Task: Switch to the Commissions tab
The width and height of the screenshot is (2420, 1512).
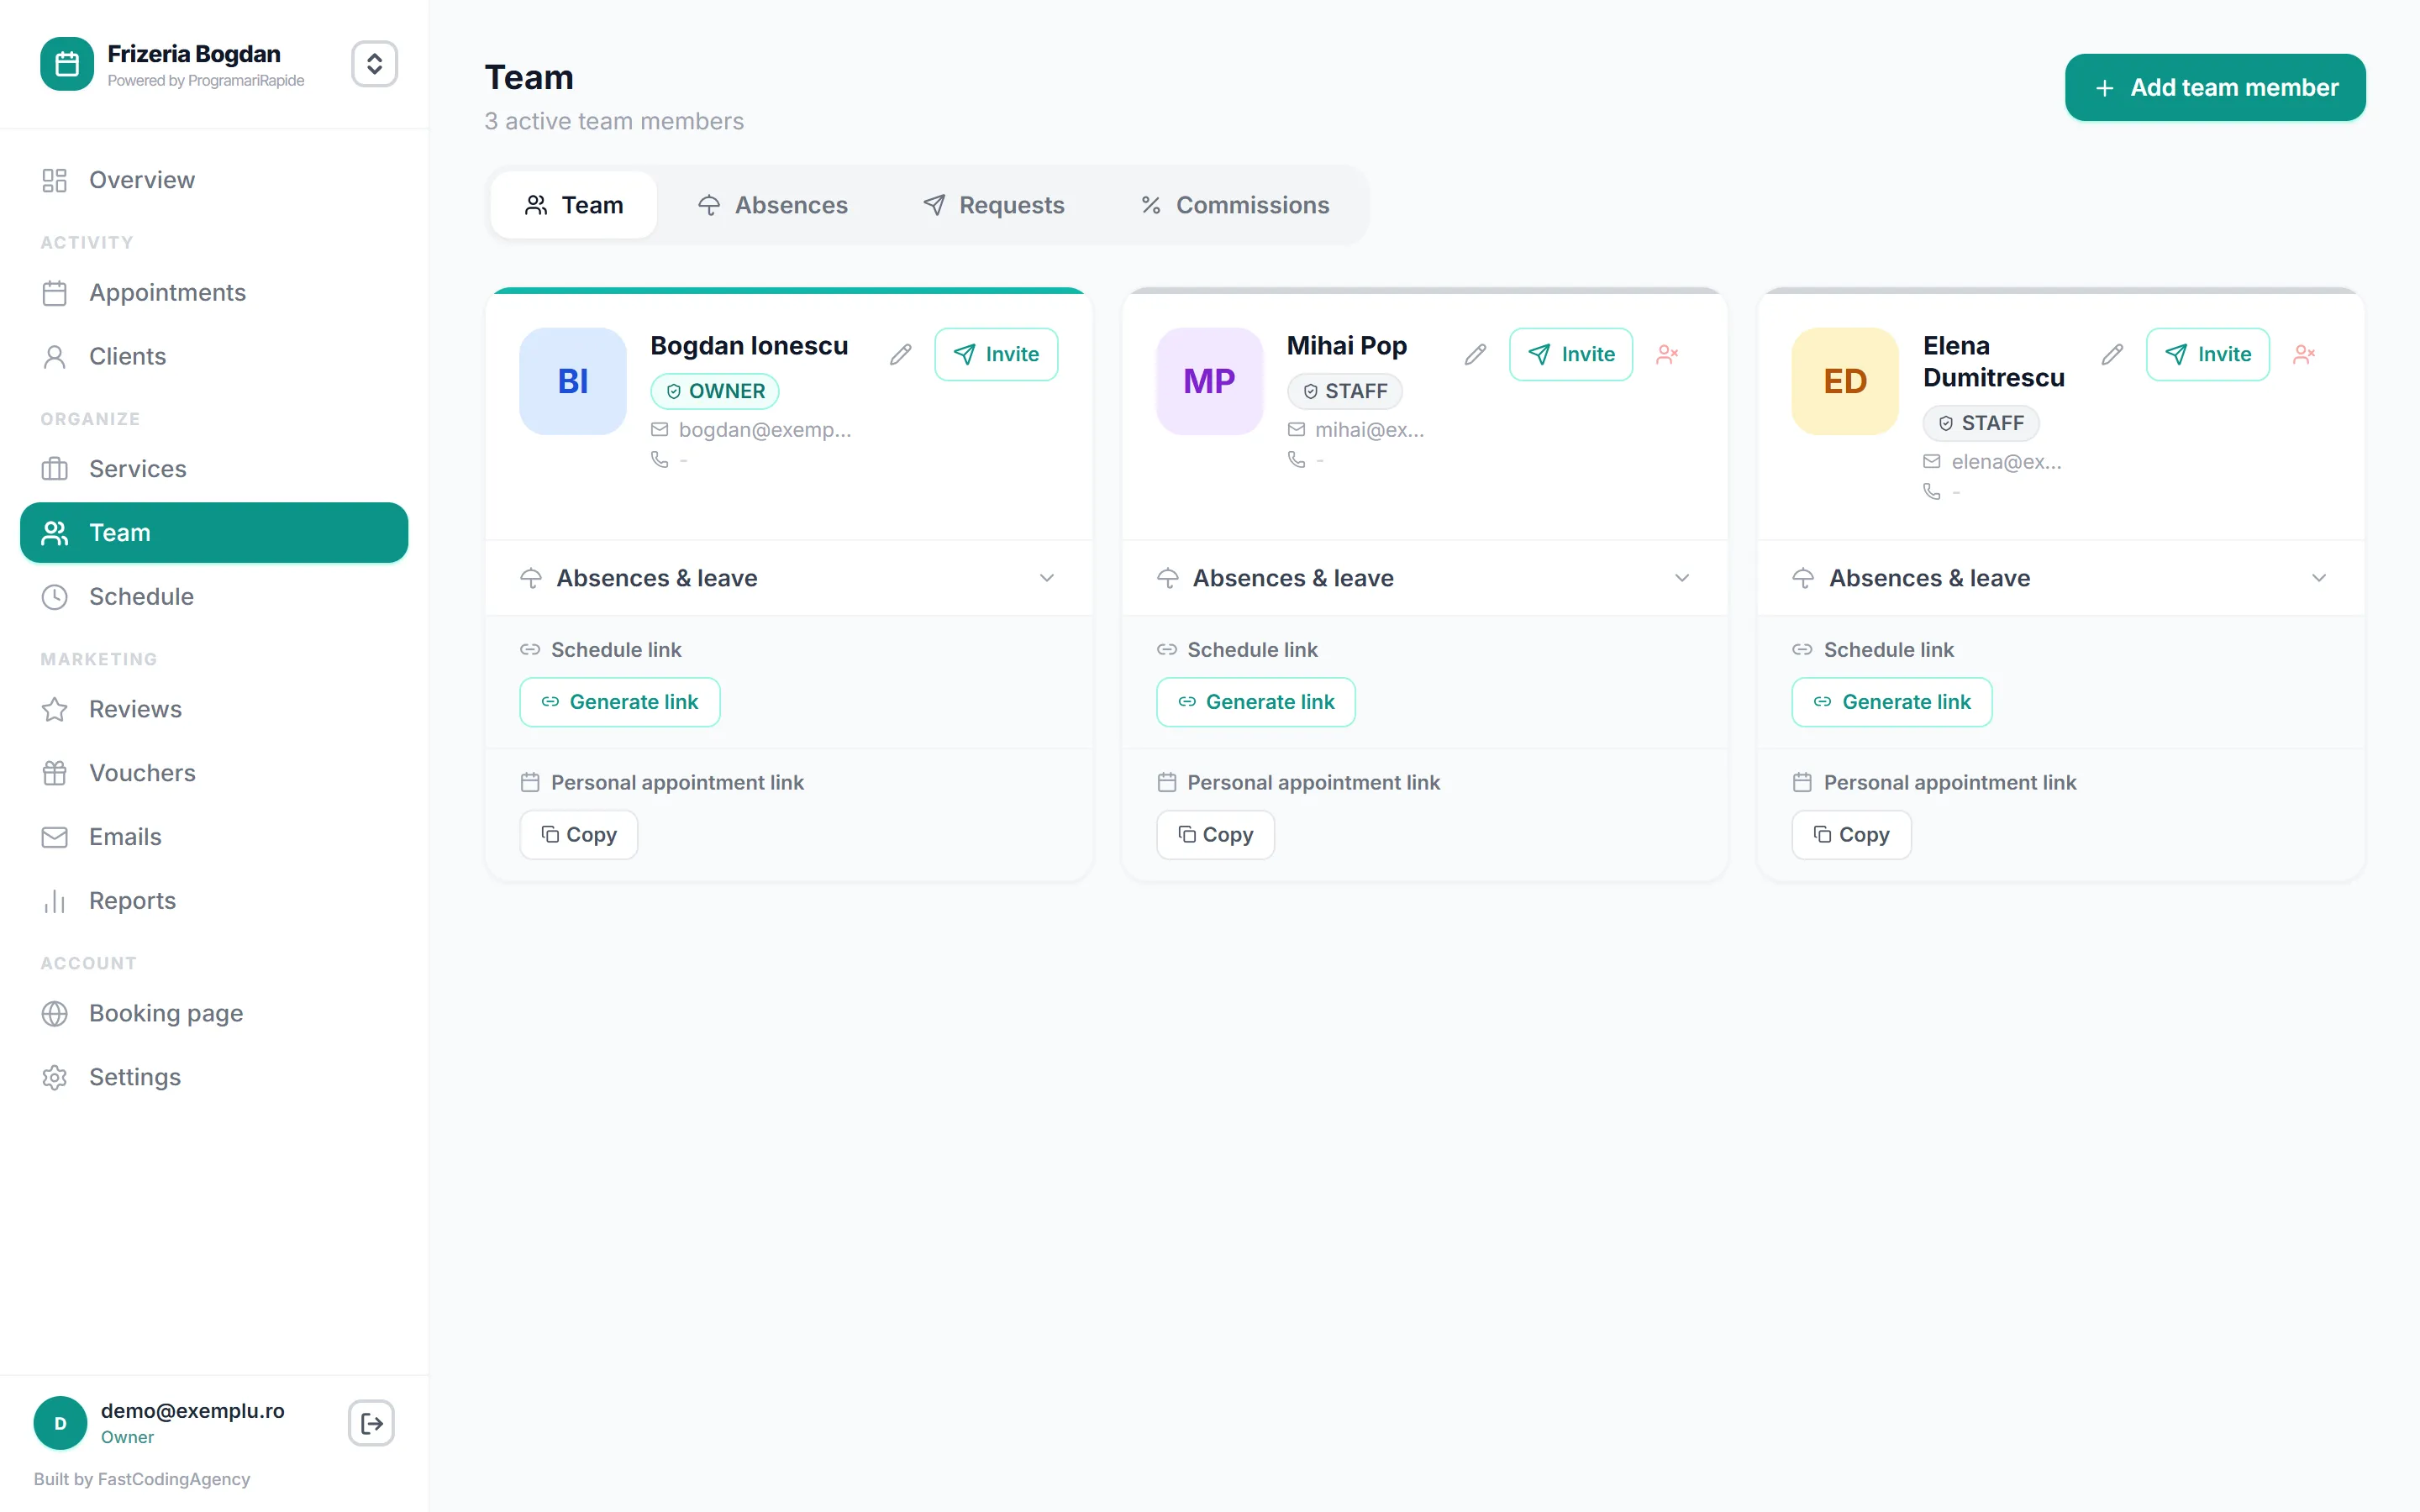Action: (x=1235, y=205)
